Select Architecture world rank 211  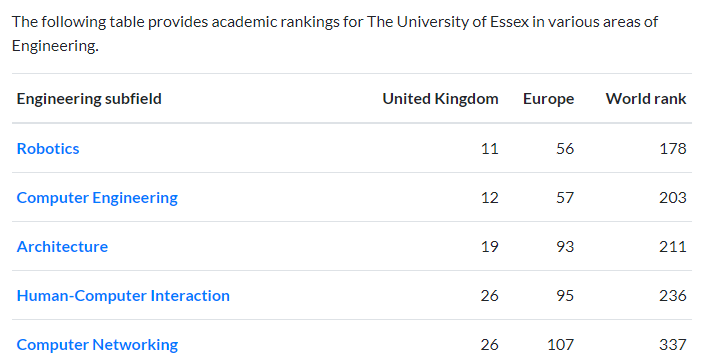pos(673,247)
